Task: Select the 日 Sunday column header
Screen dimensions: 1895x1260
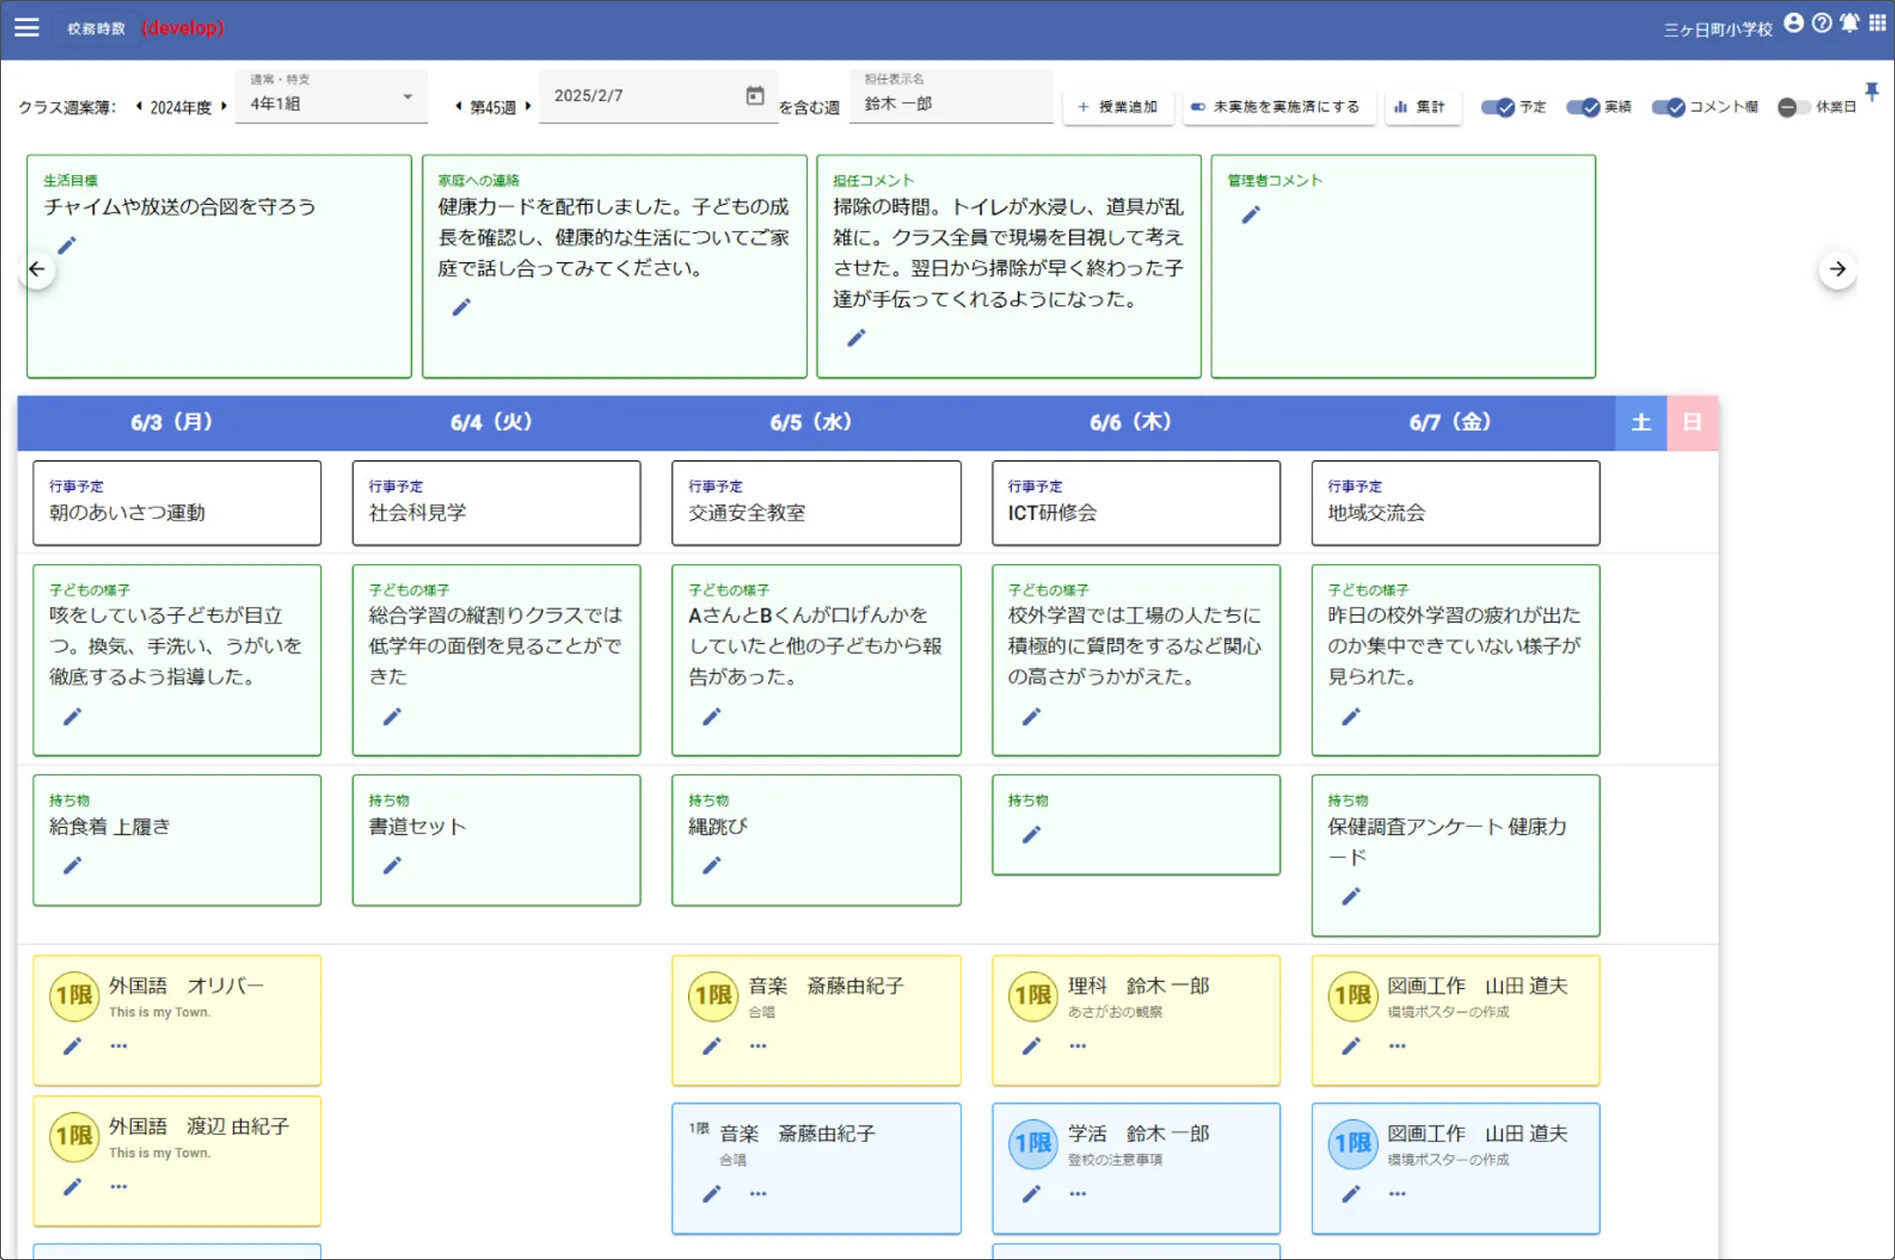Action: 1692,422
